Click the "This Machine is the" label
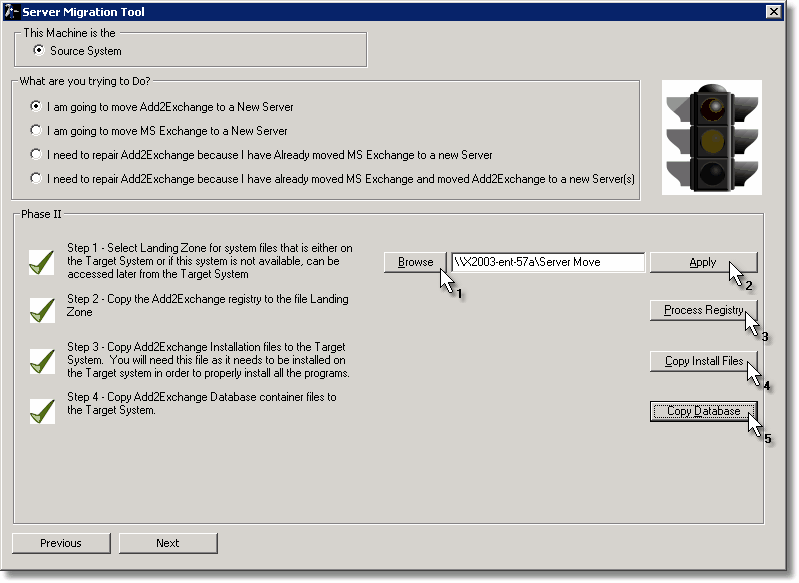This screenshot has height=583, width=799. pyautogui.click(x=70, y=33)
